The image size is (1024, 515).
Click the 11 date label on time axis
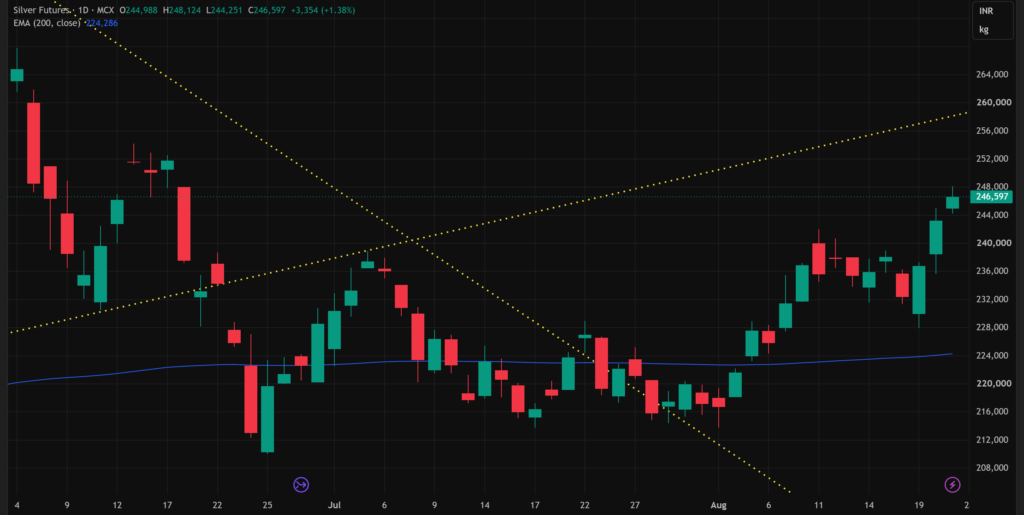click(818, 505)
